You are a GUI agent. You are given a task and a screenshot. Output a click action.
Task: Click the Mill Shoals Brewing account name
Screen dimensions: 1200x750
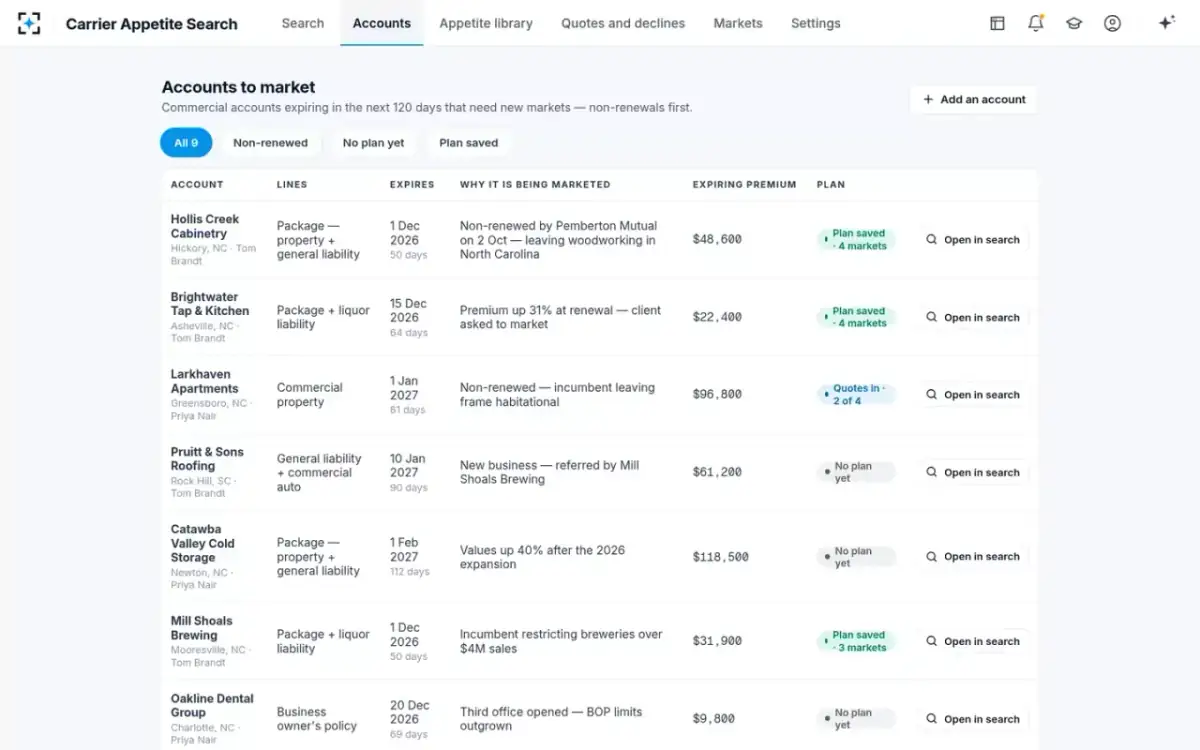pos(201,628)
